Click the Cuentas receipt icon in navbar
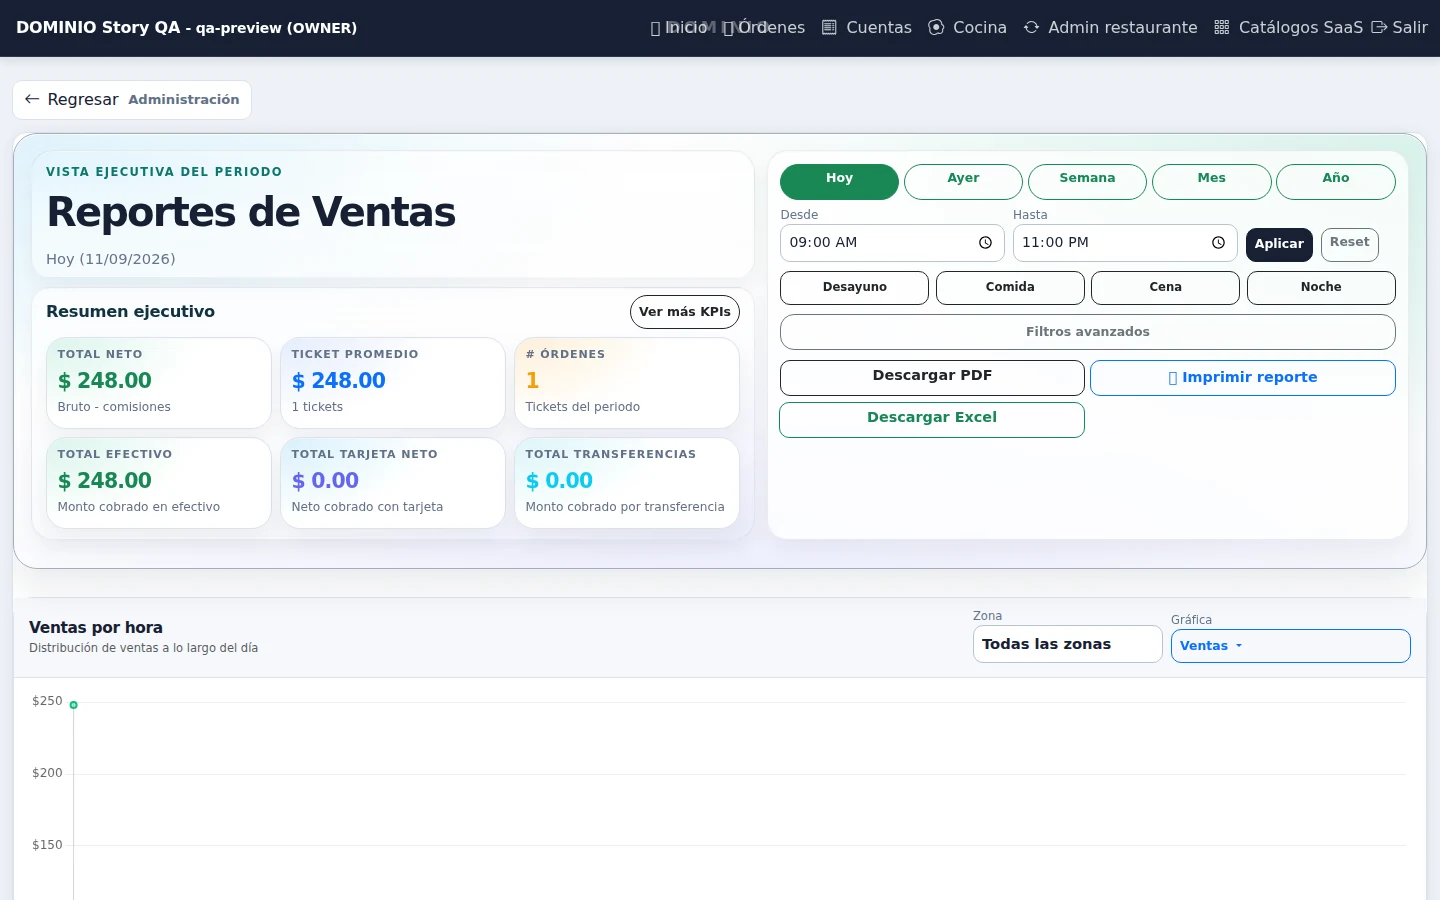 [829, 28]
